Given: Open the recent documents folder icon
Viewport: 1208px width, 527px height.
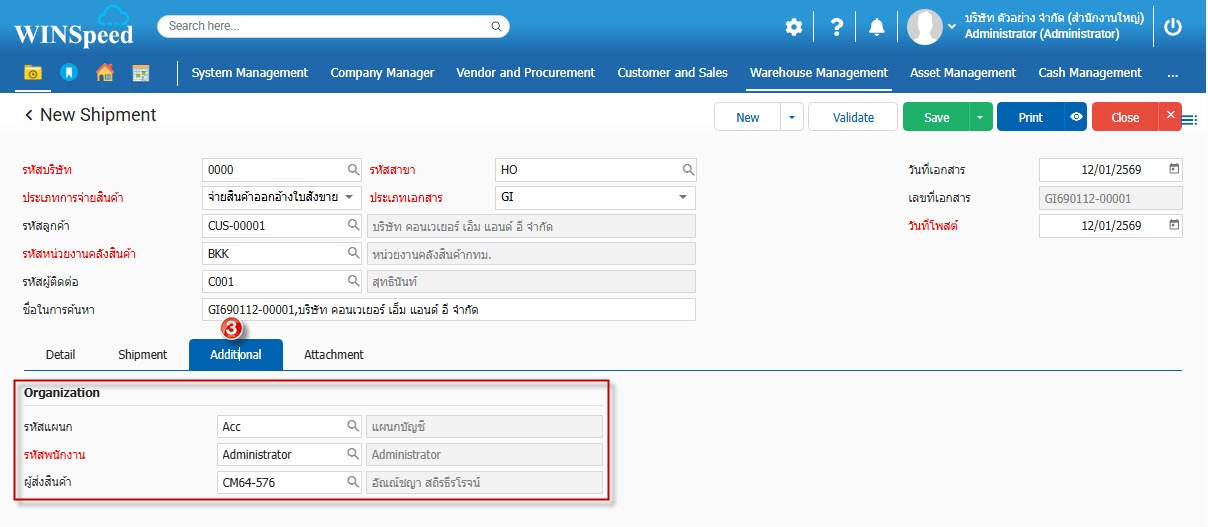Looking at the screenshot, I should 33,73.
